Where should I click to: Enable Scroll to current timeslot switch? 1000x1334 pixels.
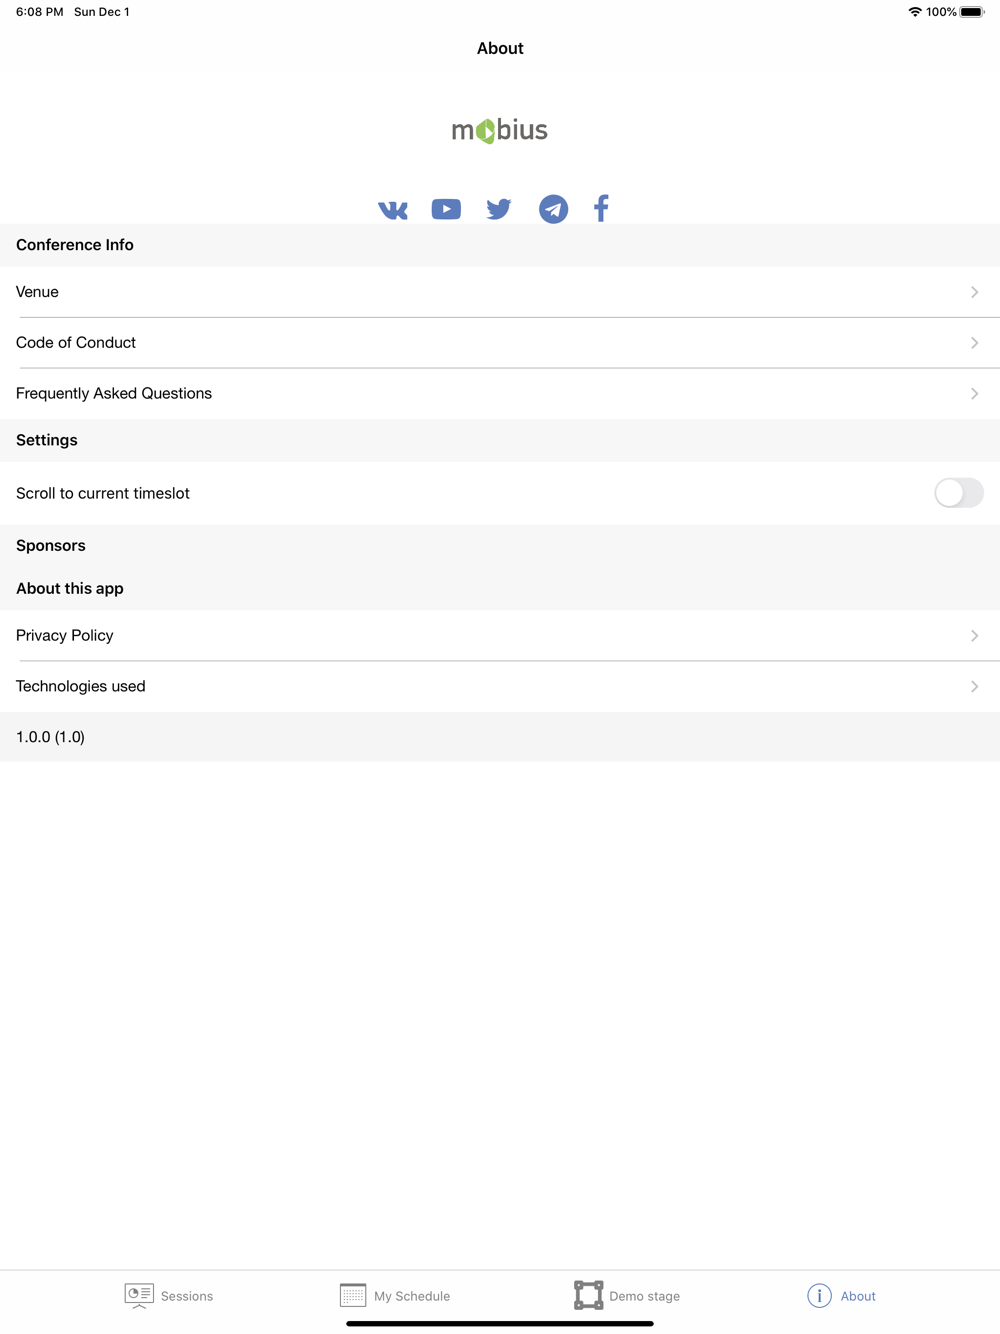click(959, 493)
